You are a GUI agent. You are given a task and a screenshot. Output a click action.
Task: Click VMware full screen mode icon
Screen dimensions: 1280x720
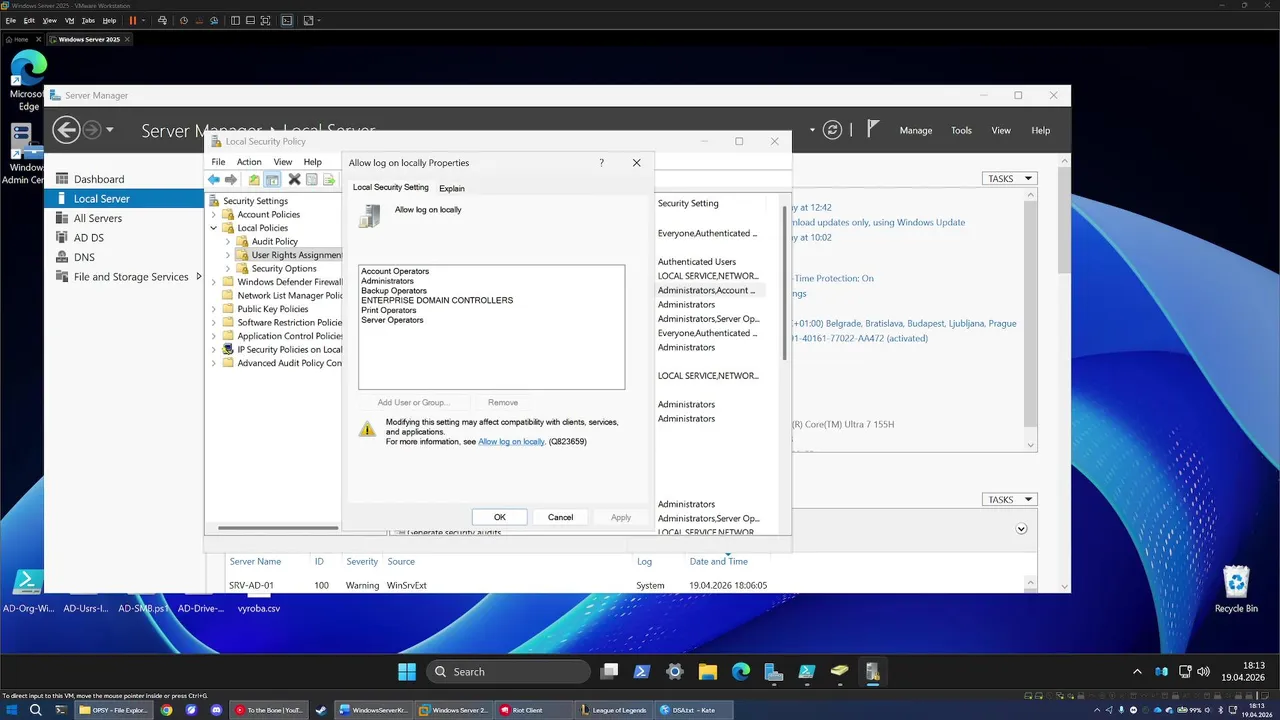click(x=265, y=20)
